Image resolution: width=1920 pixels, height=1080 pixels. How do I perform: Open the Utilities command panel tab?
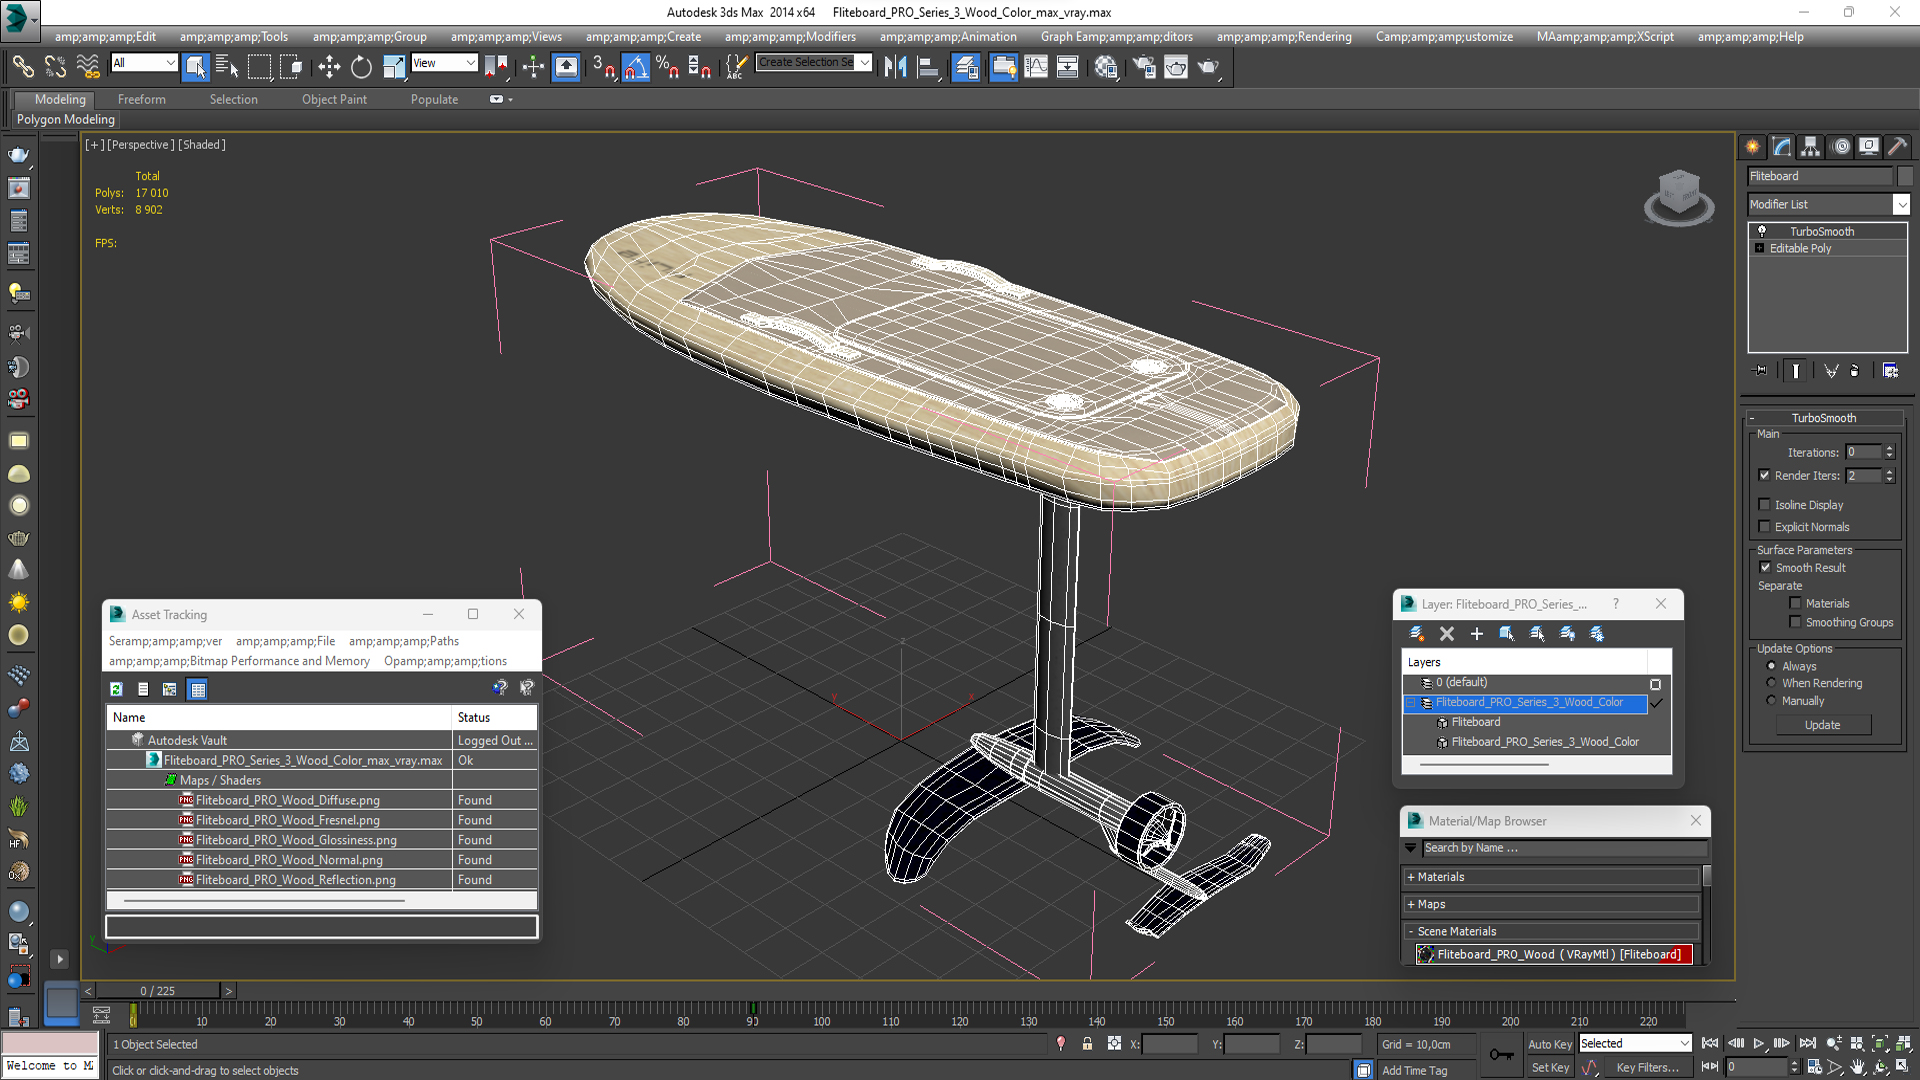1898,146
